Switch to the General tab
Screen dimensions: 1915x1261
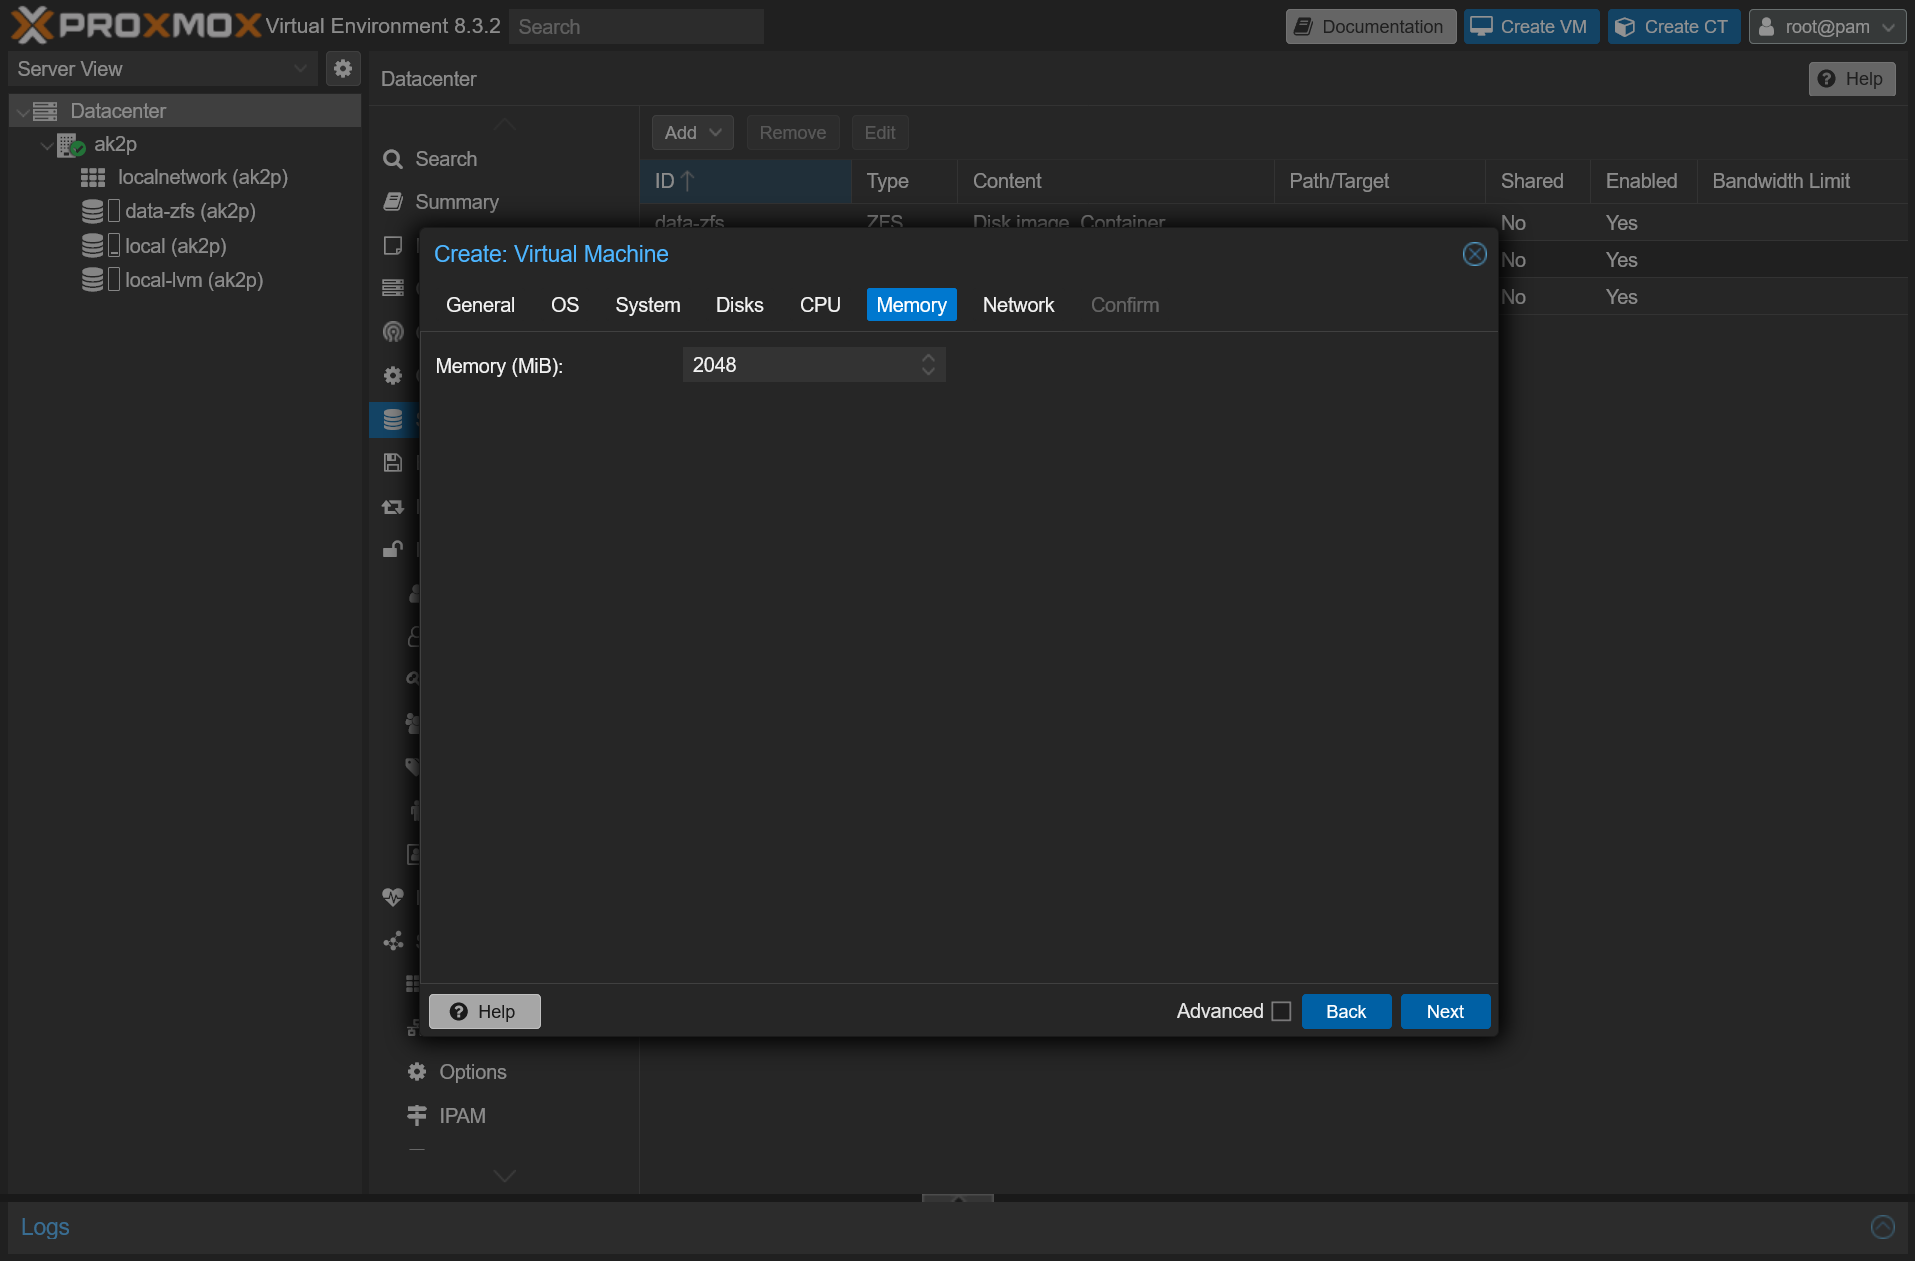[x=480, y=305]
